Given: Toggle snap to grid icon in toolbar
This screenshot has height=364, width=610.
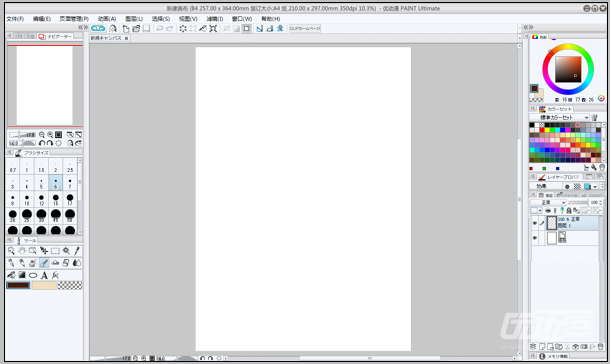Looking at the screenshot, I should [x=280, y=28].
